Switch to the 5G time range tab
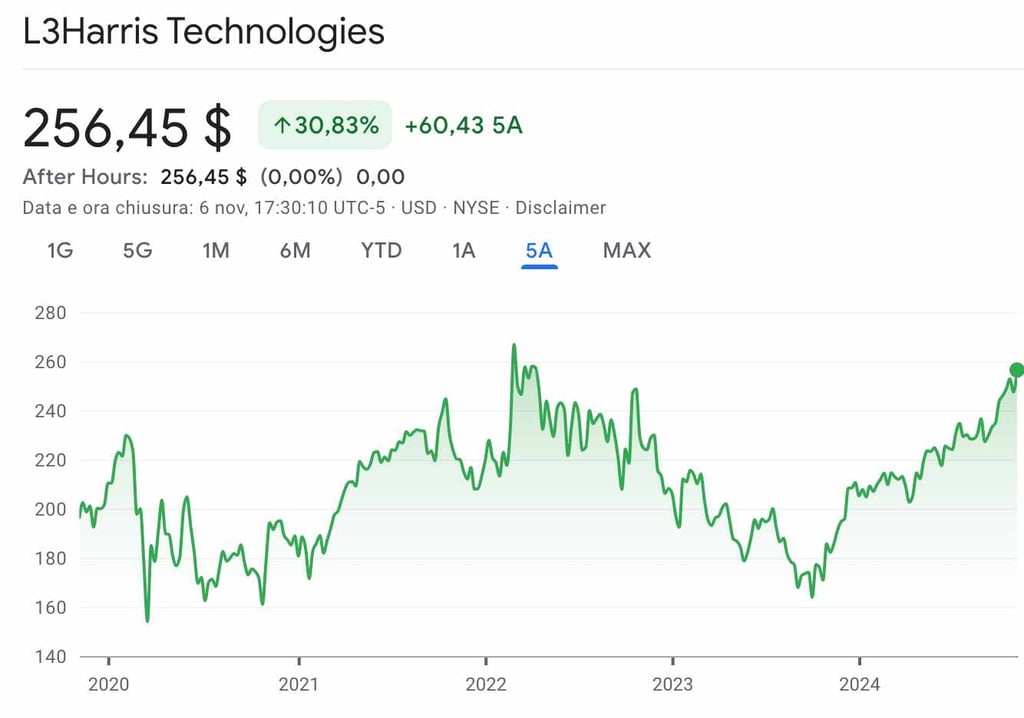Screen dimensions: 1024x718 pos(137,250)
